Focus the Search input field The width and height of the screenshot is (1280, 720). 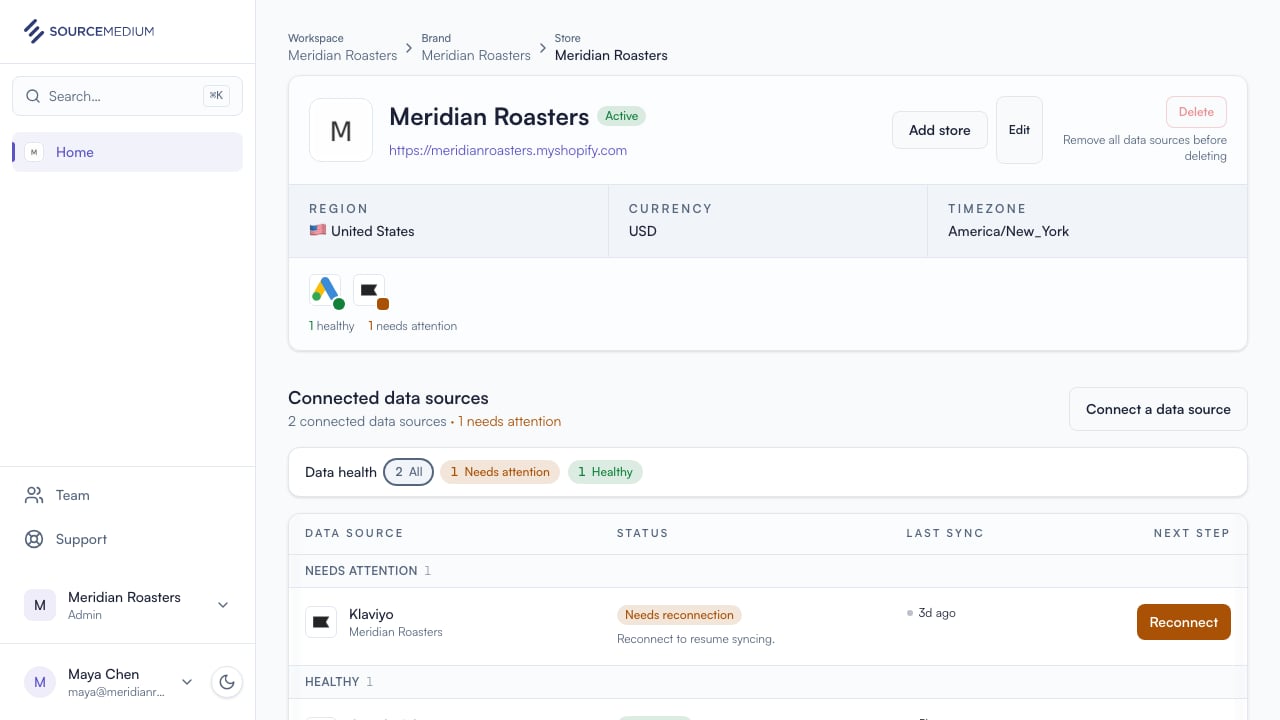(x=127, y=96)
